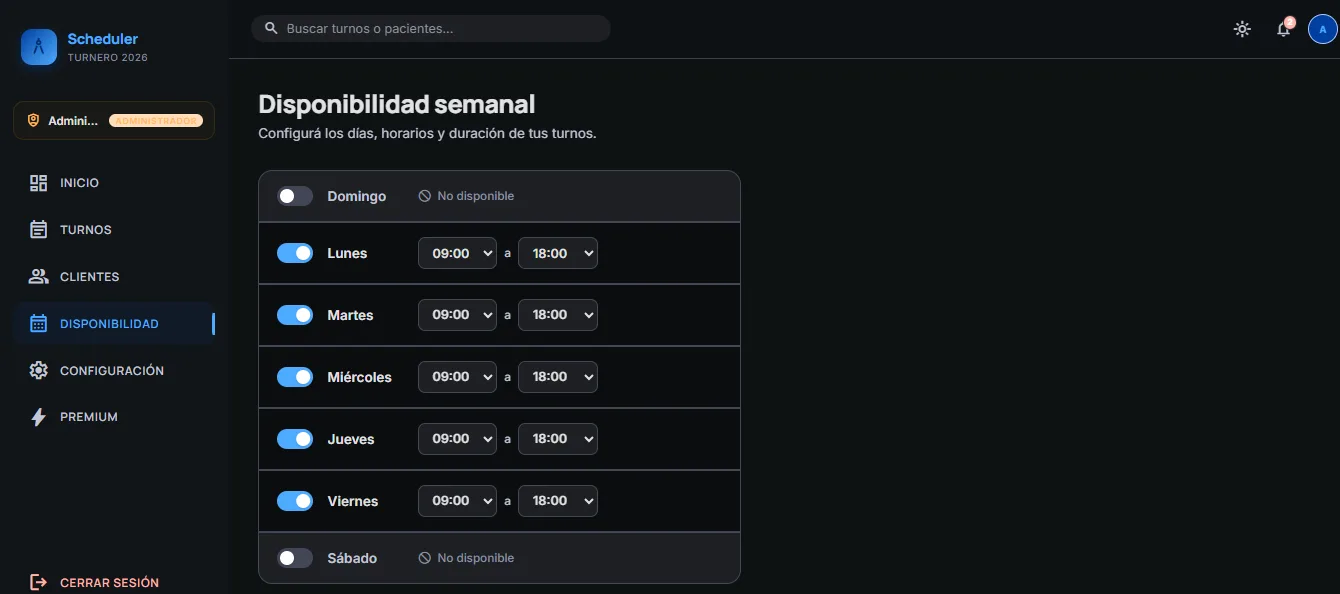Click the Clientes people icon
The width and height of the screenshot is (1340, 594).
(39, 277)
